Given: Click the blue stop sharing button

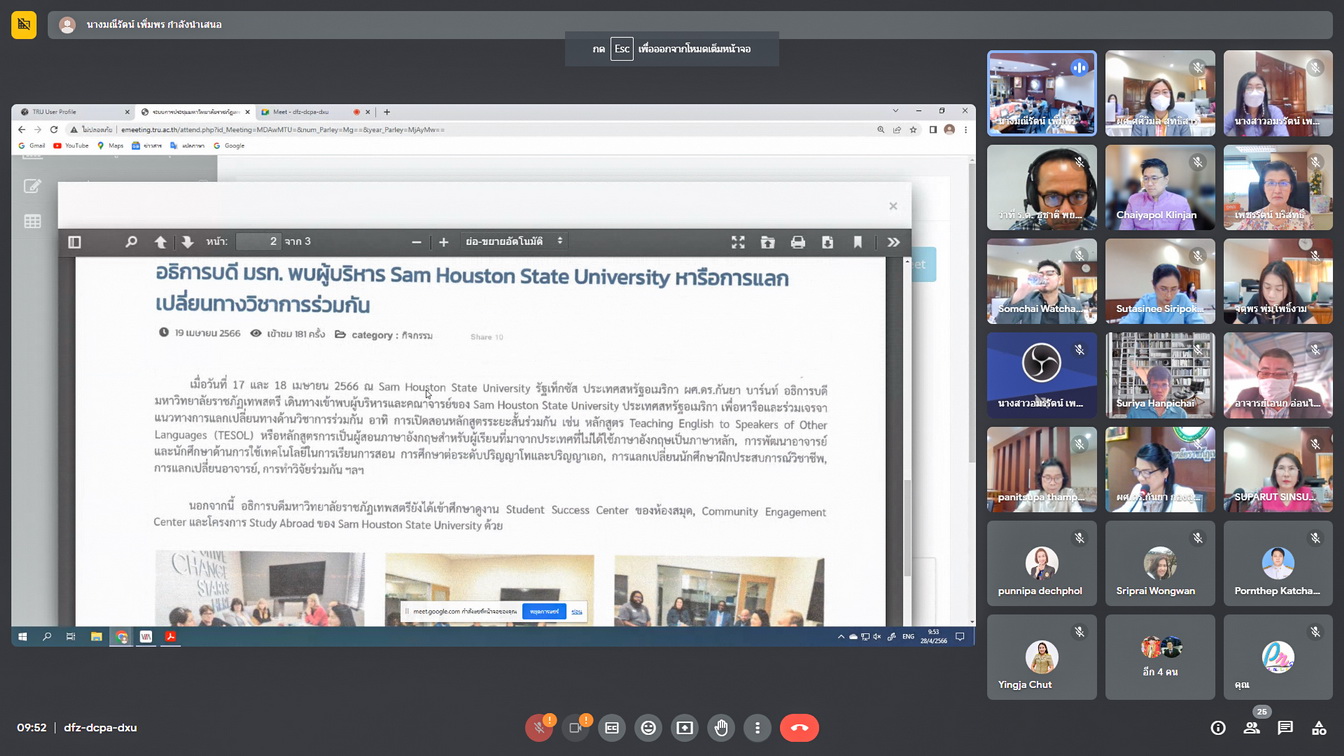Looking at the screenshot, I should point(544,611).
